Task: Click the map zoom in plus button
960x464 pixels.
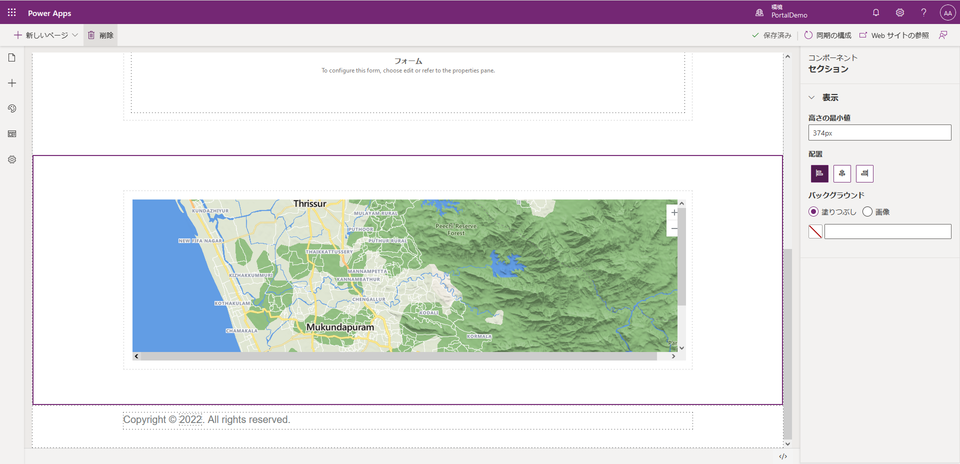Action: [x=674, y=212]
